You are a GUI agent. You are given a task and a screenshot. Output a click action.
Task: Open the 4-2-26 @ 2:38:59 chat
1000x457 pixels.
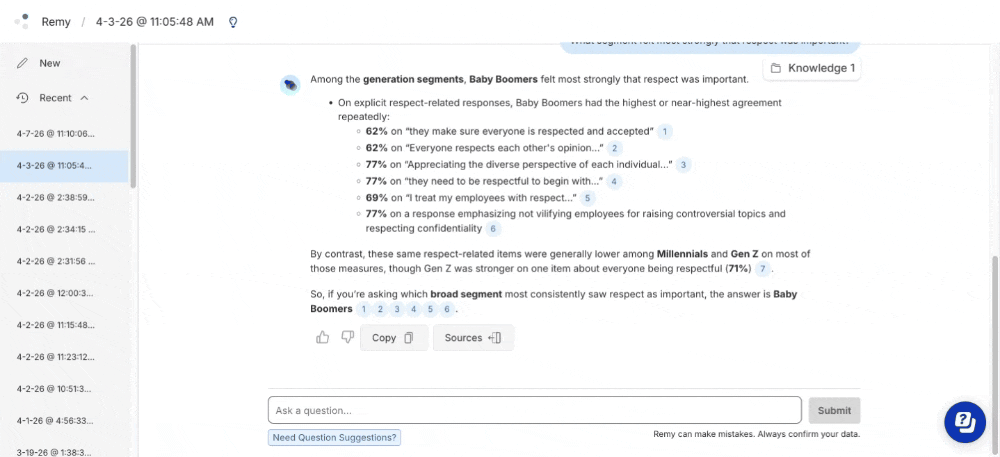56,197
